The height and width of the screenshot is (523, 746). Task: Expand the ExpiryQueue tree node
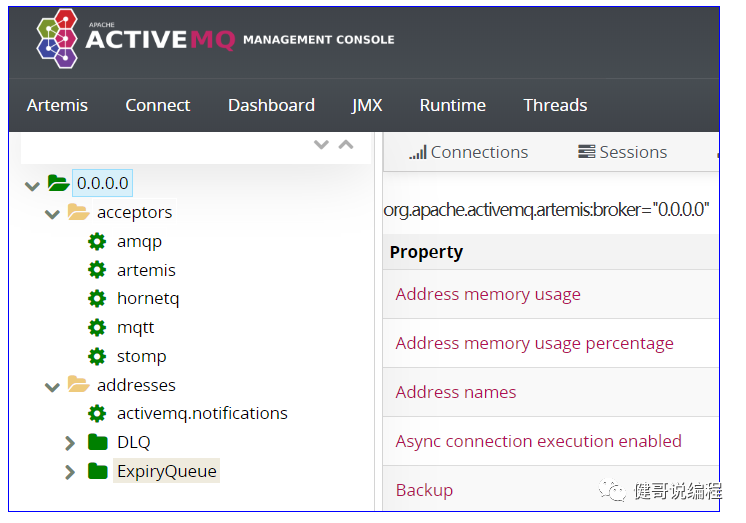pyautogui.click(x=69, y=471)
